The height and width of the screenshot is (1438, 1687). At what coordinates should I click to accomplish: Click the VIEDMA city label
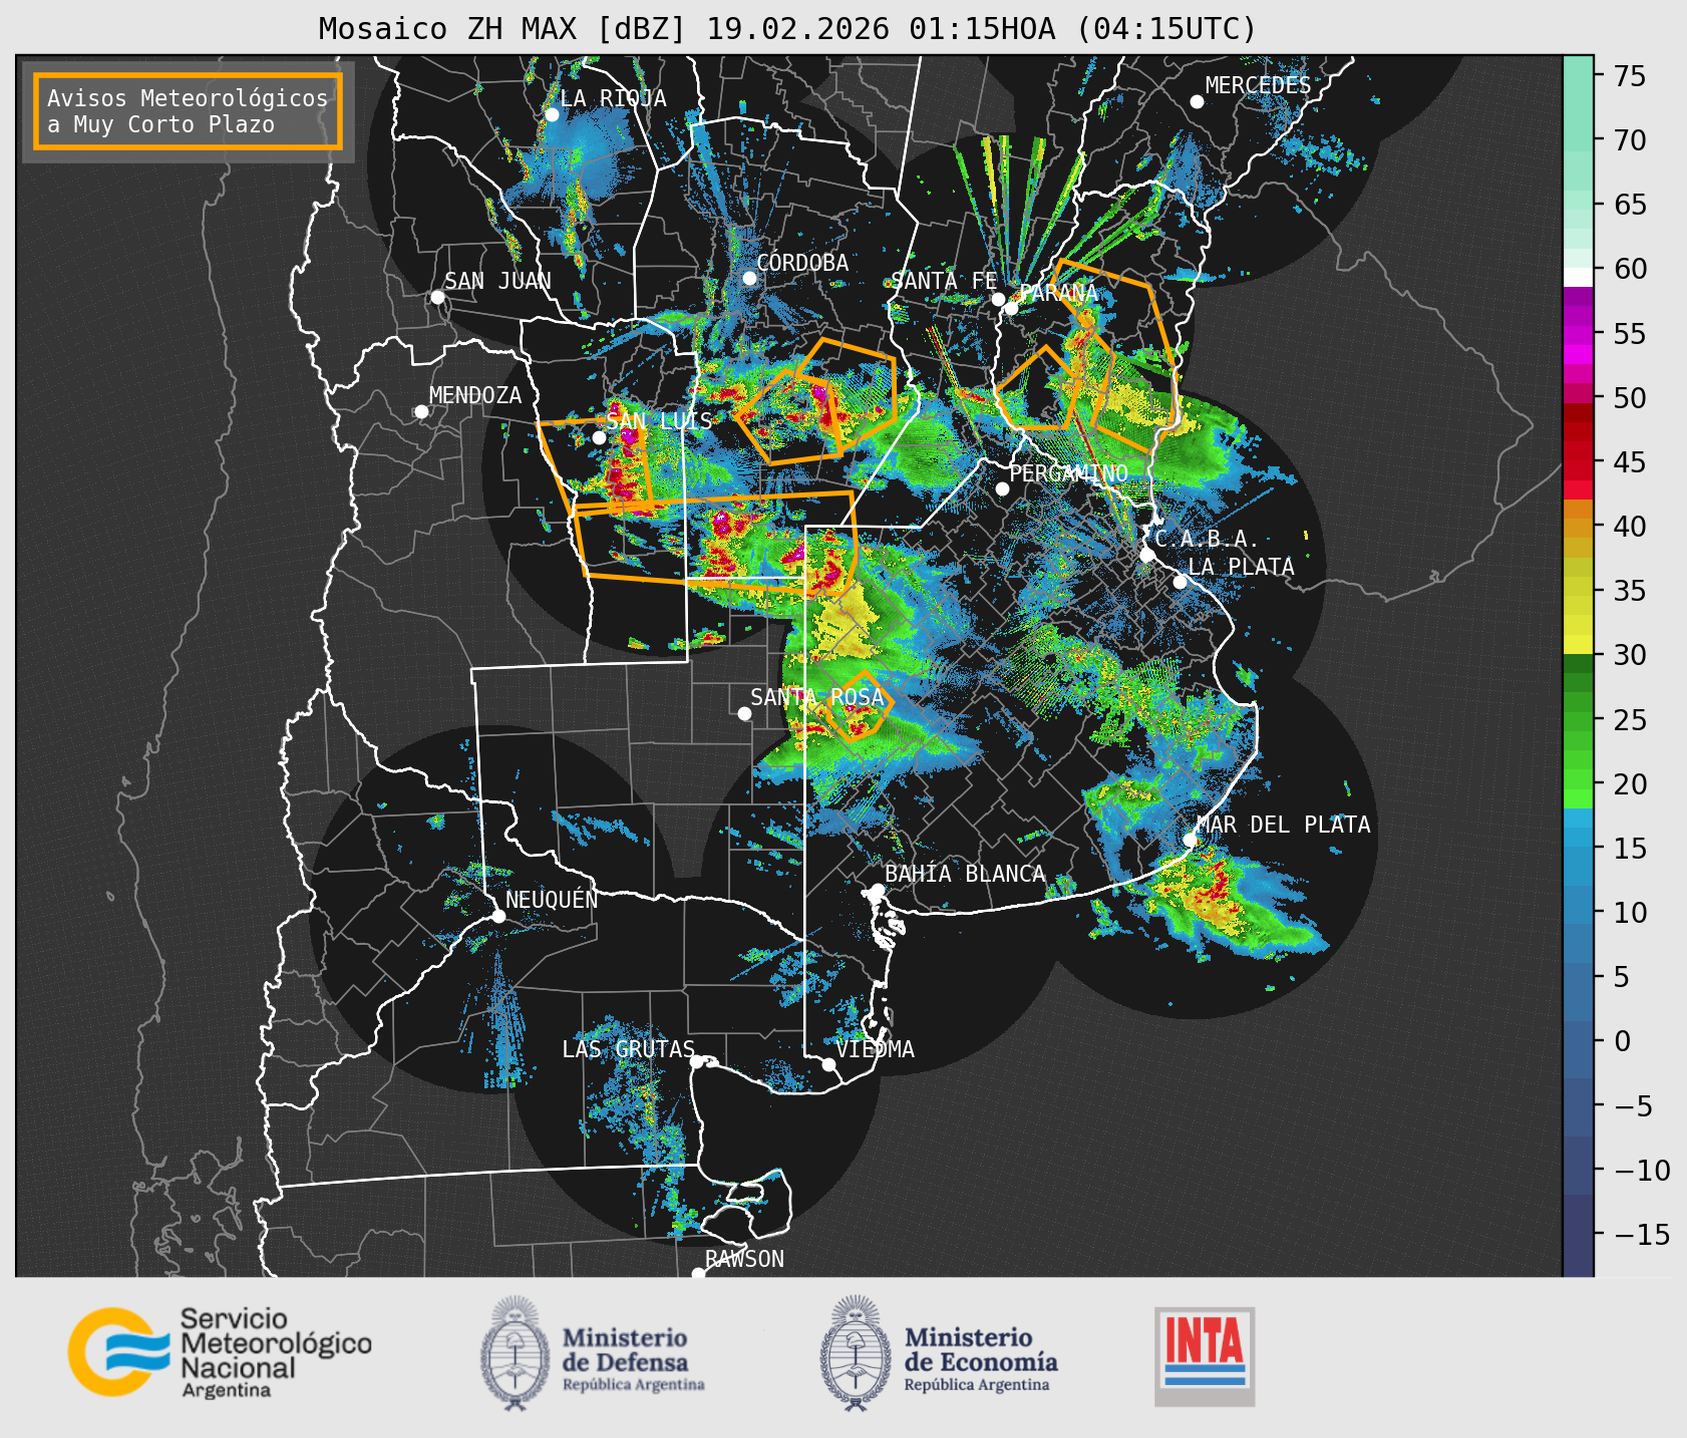[x=875, y=1049]
